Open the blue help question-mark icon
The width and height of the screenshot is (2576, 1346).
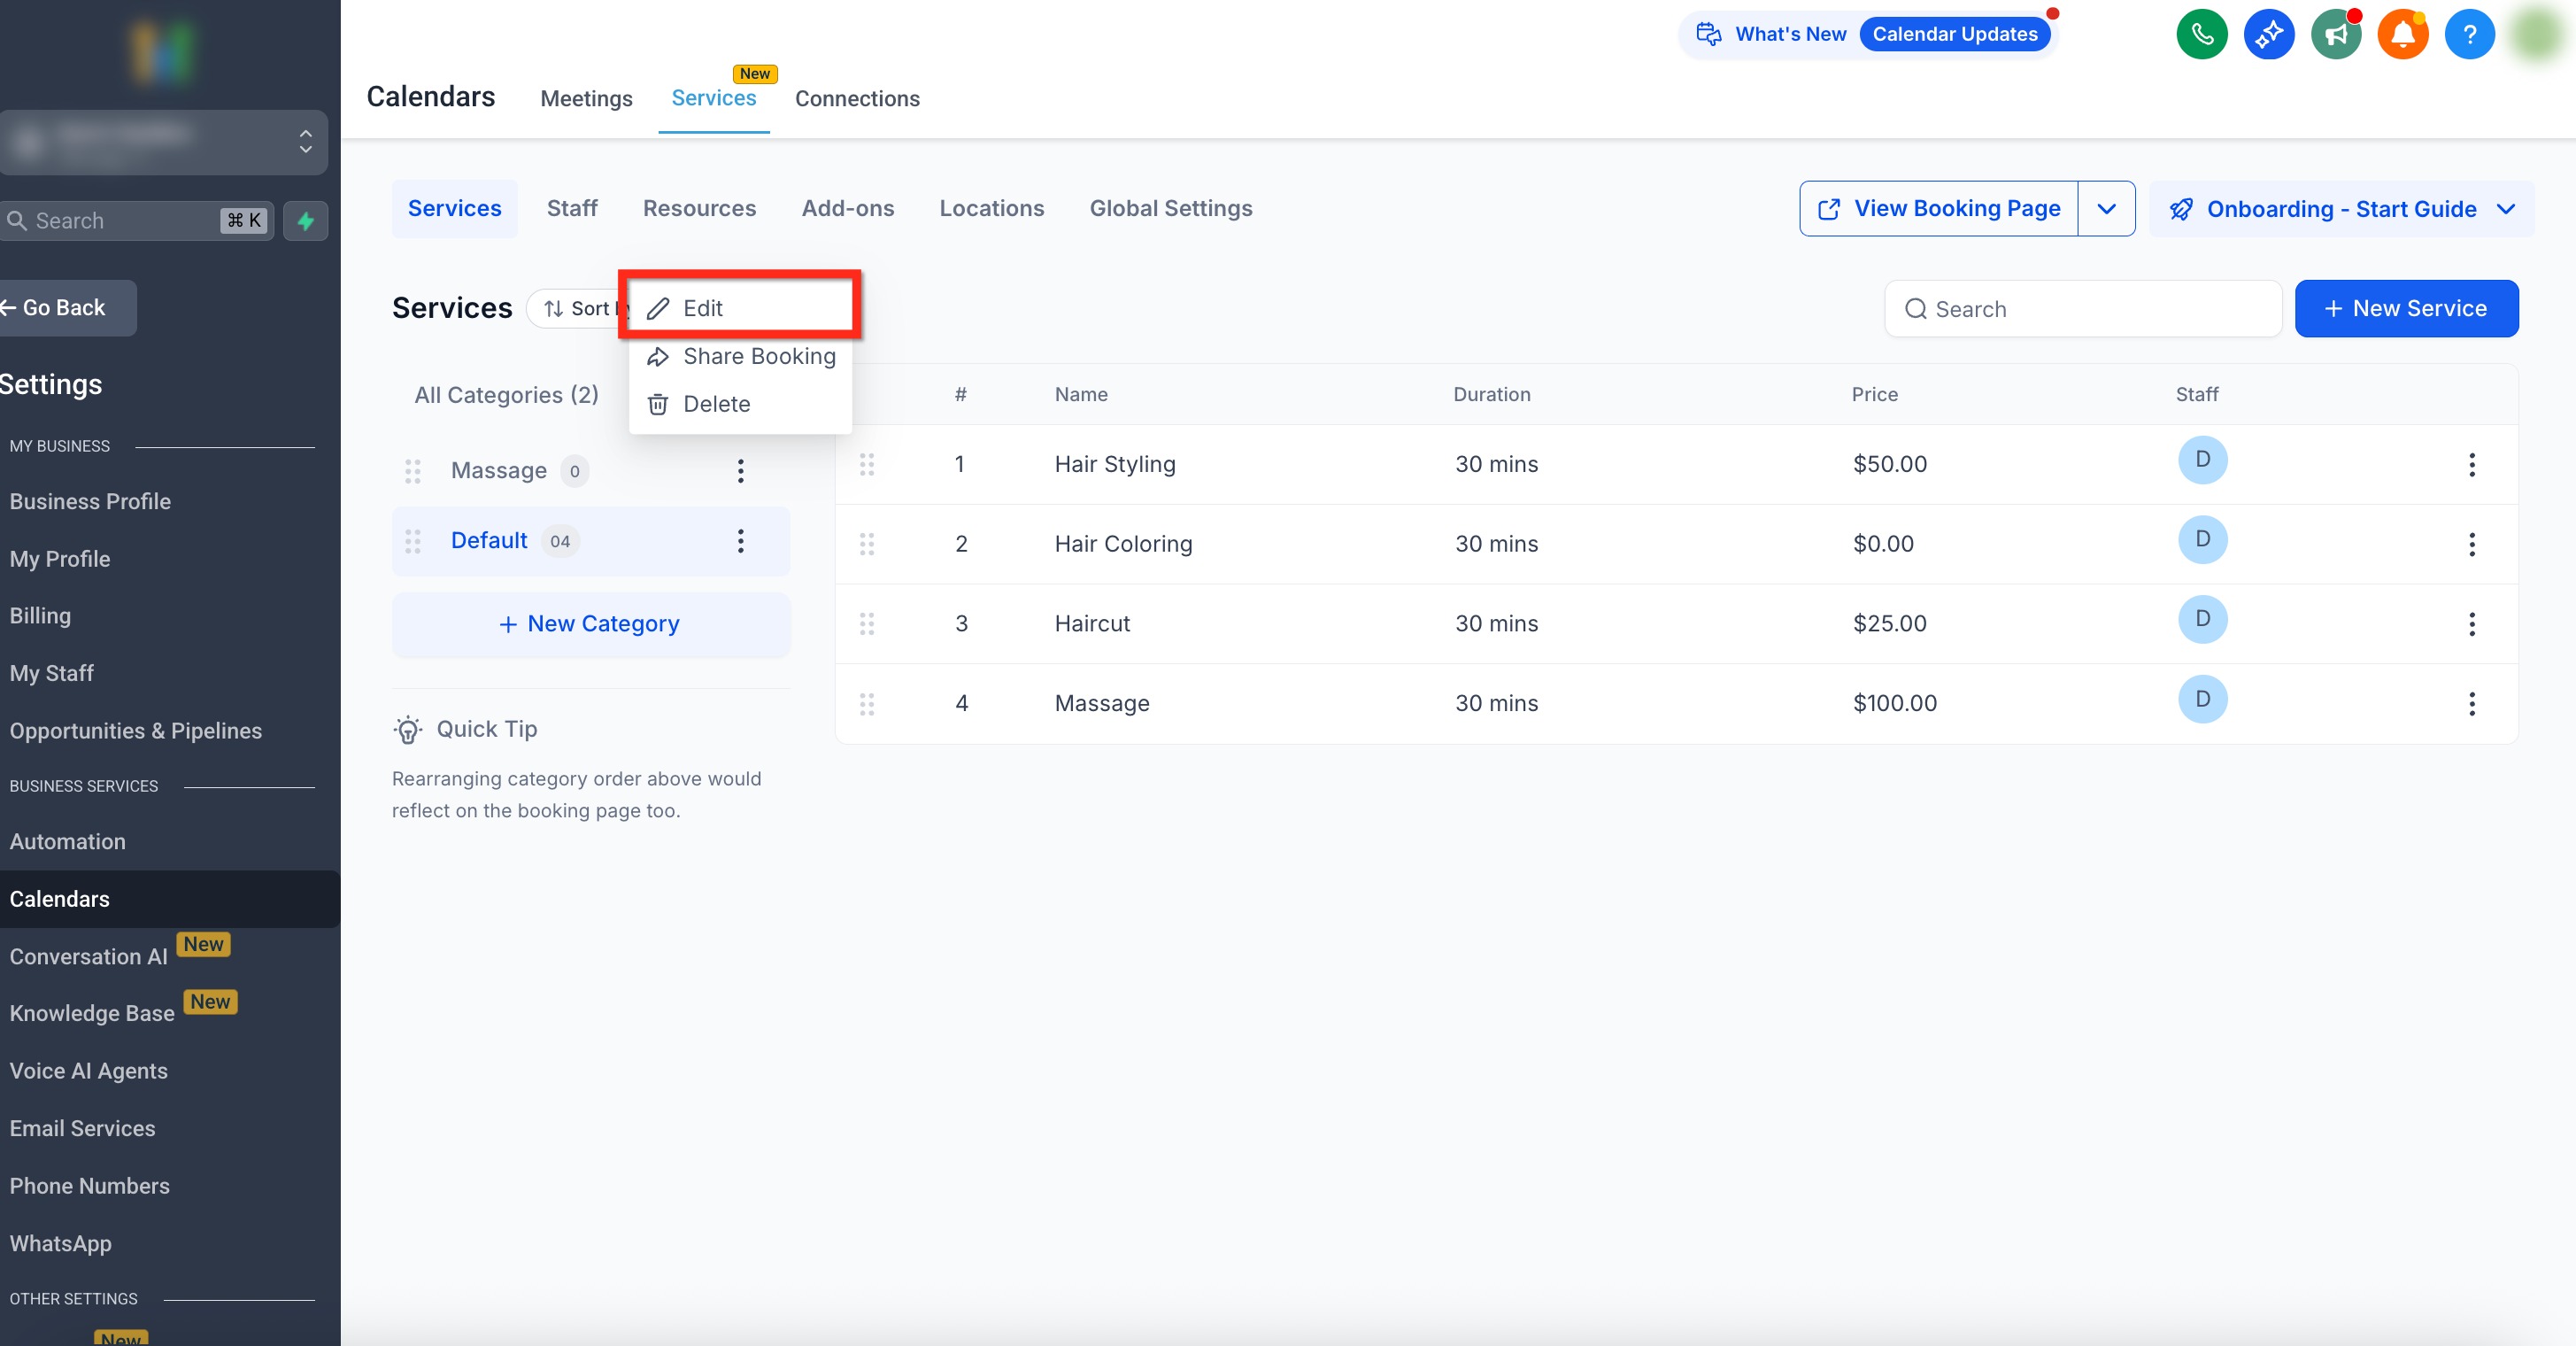click(2469, 35)
